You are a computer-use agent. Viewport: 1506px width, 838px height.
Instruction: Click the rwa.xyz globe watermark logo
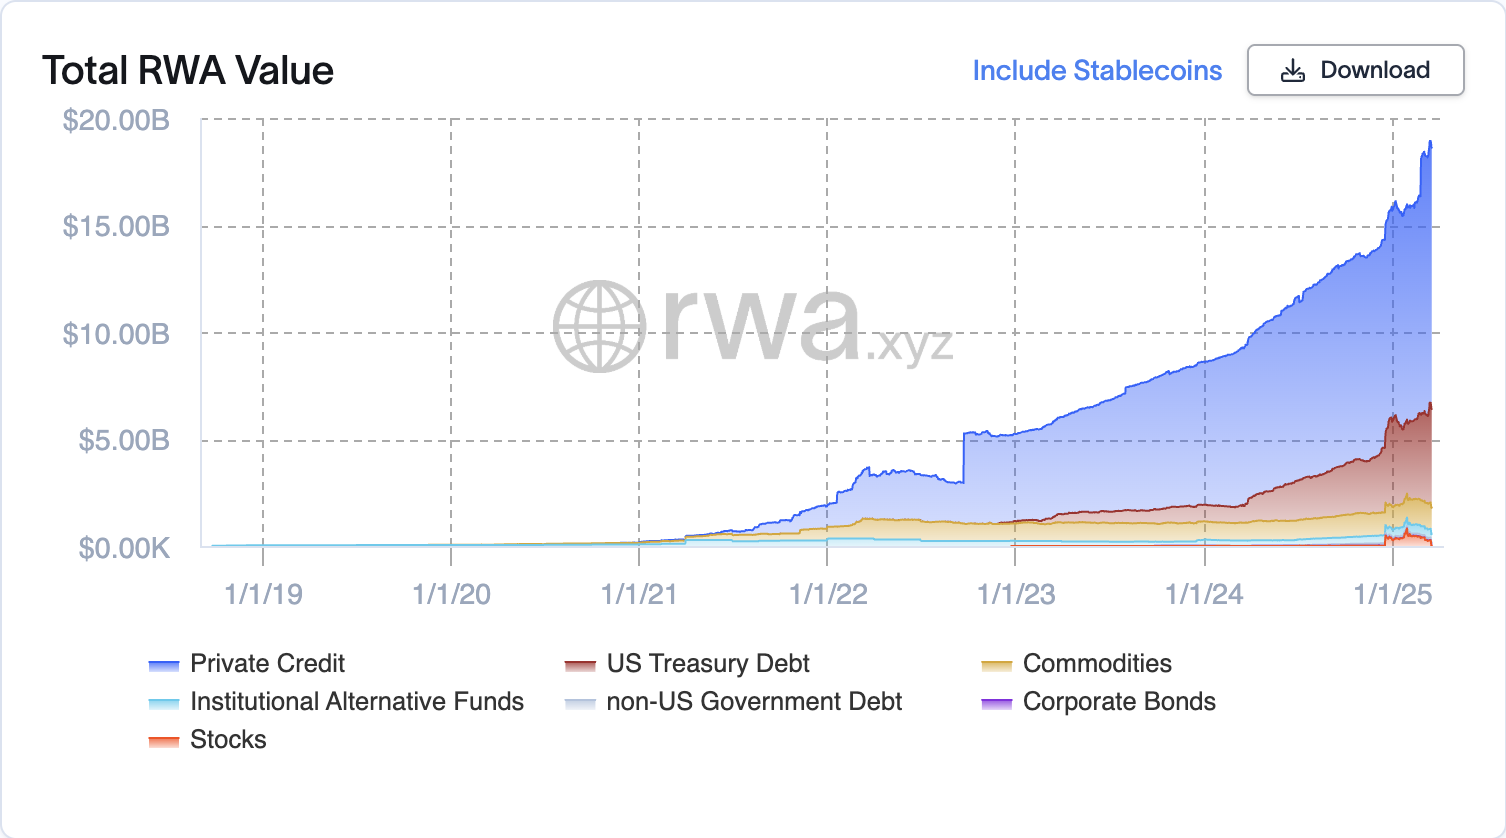pos(599,326)
